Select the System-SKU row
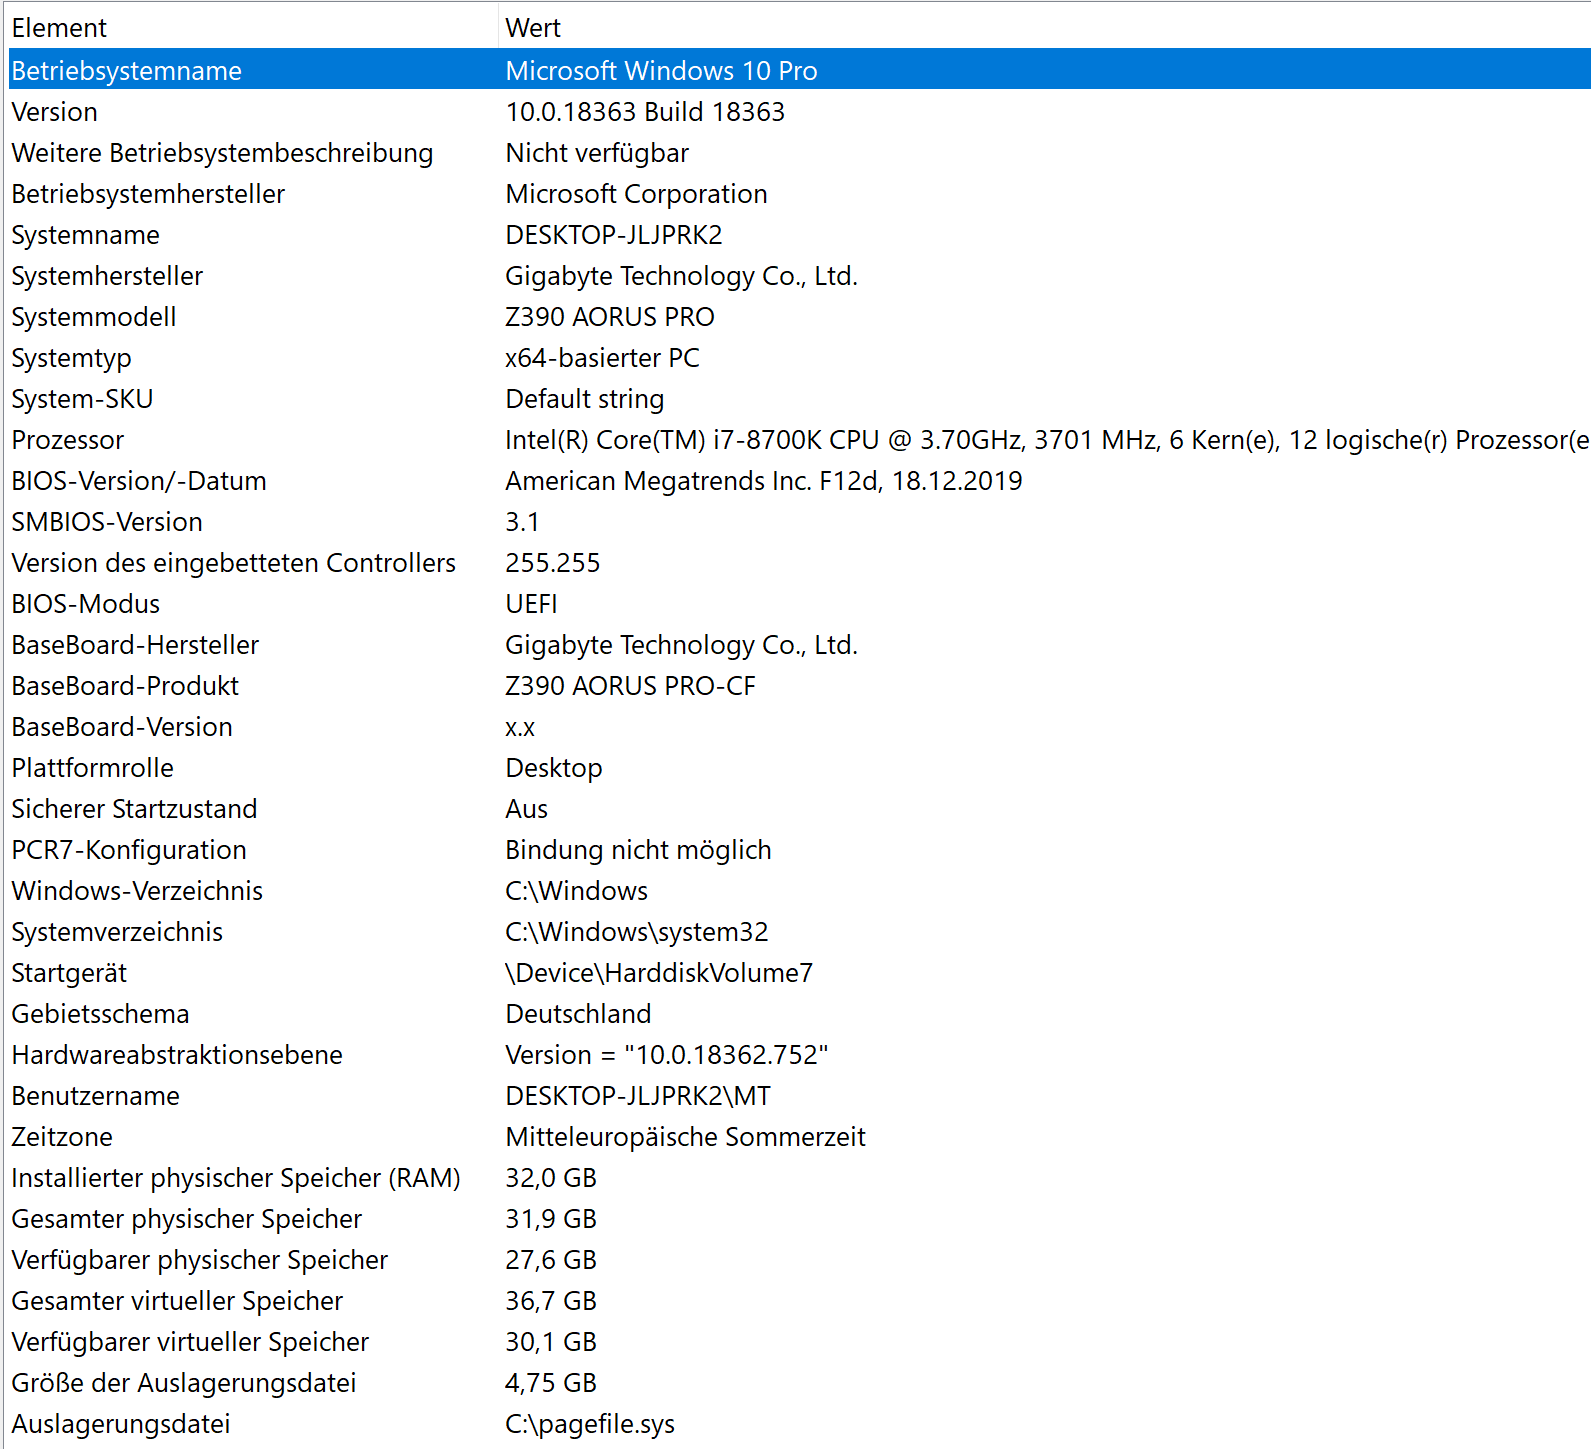The height and width of the screenshot is (1449, 1591). [x=799, y=399]
